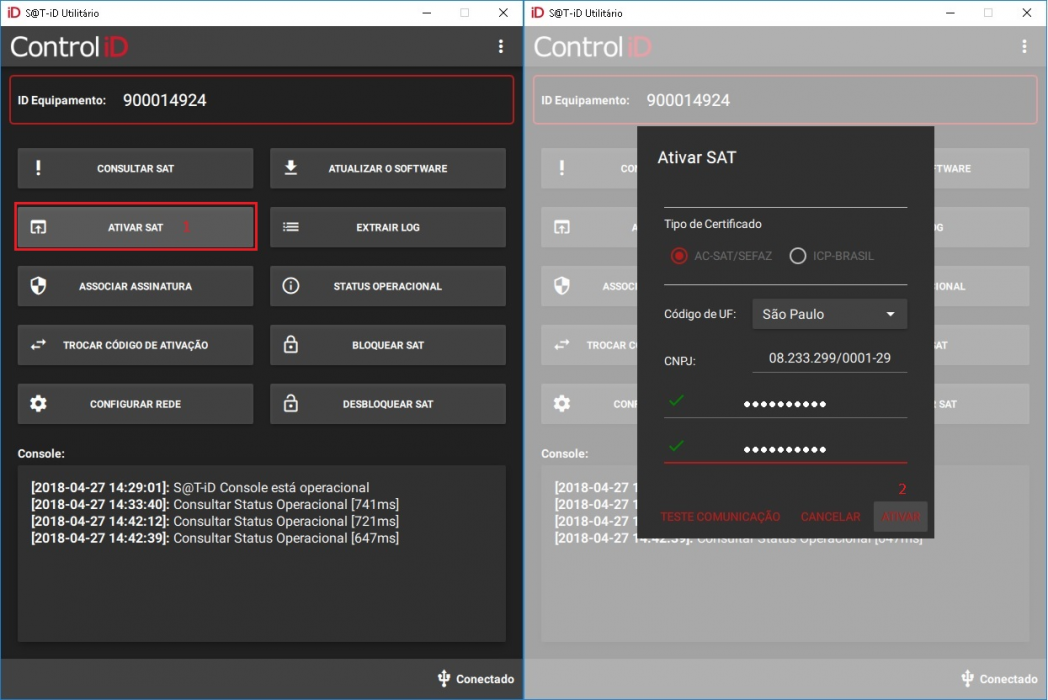Click the CNPJ input field
1048x700 pixels.
click(829, 358)
